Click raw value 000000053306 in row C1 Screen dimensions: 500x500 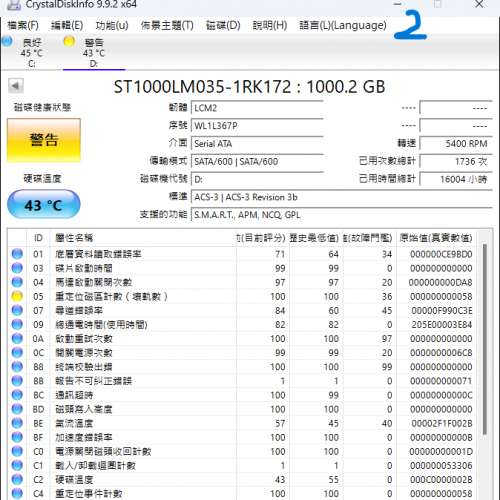tap(441, 465)
